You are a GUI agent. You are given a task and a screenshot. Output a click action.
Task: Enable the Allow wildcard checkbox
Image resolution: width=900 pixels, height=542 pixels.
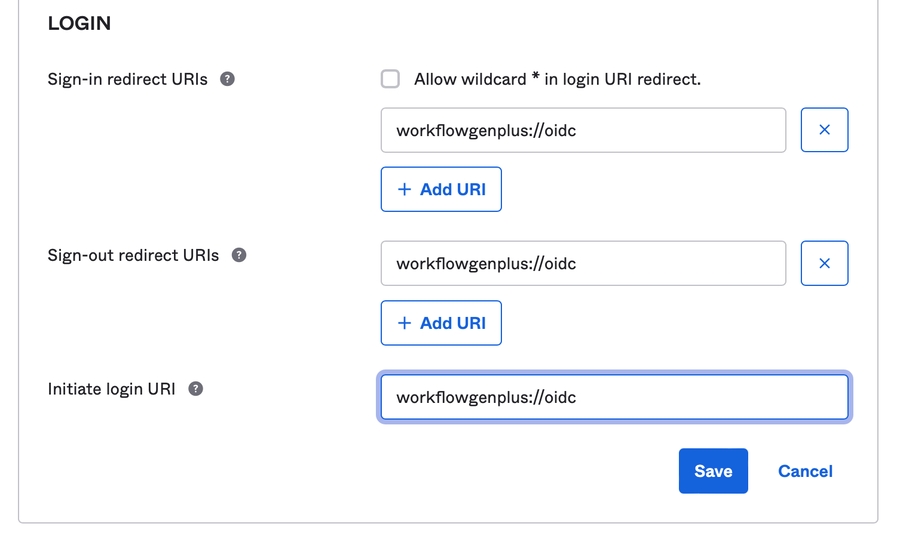point(390,79)
